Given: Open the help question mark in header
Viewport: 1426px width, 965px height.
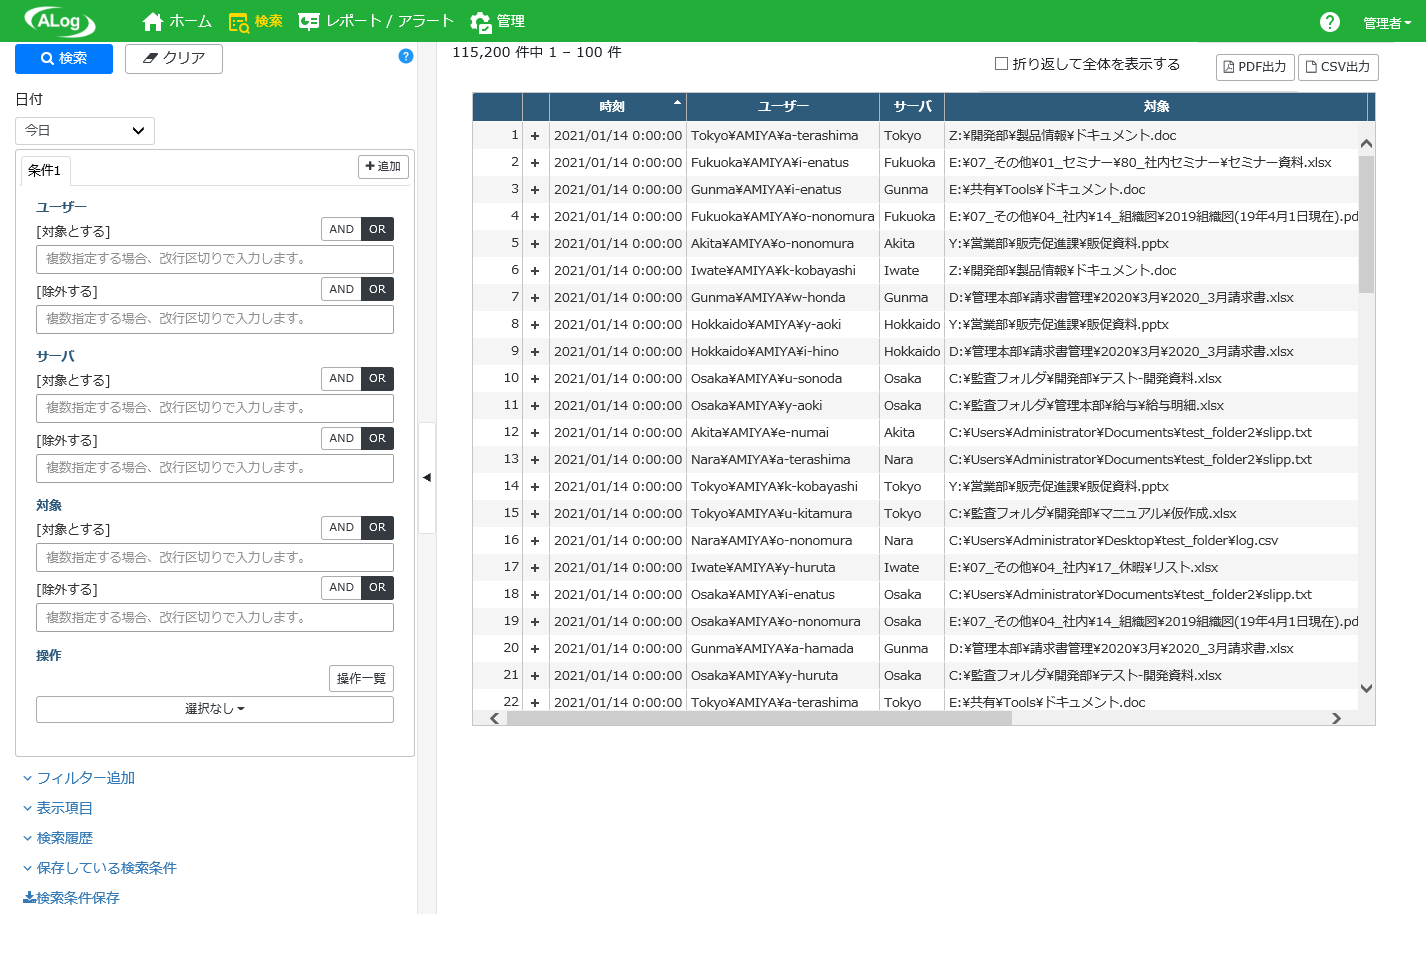Looking at the screenshot, I should (x=1329, y=22).
